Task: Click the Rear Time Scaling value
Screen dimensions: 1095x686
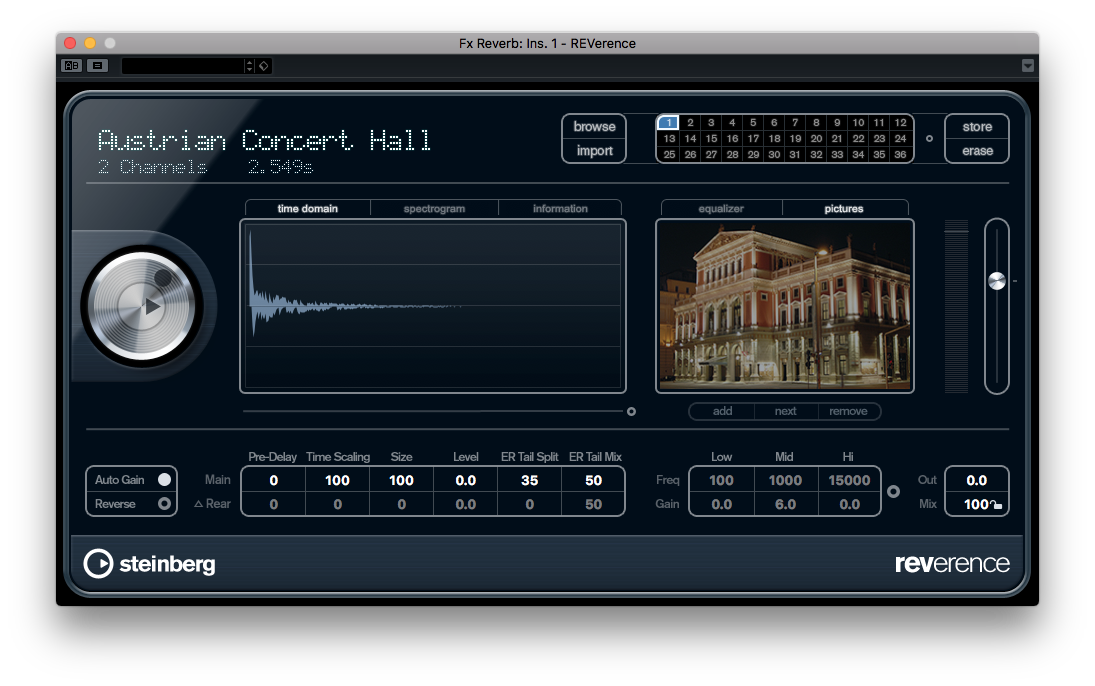Action: pyautogui.click(x=337, y=504)
